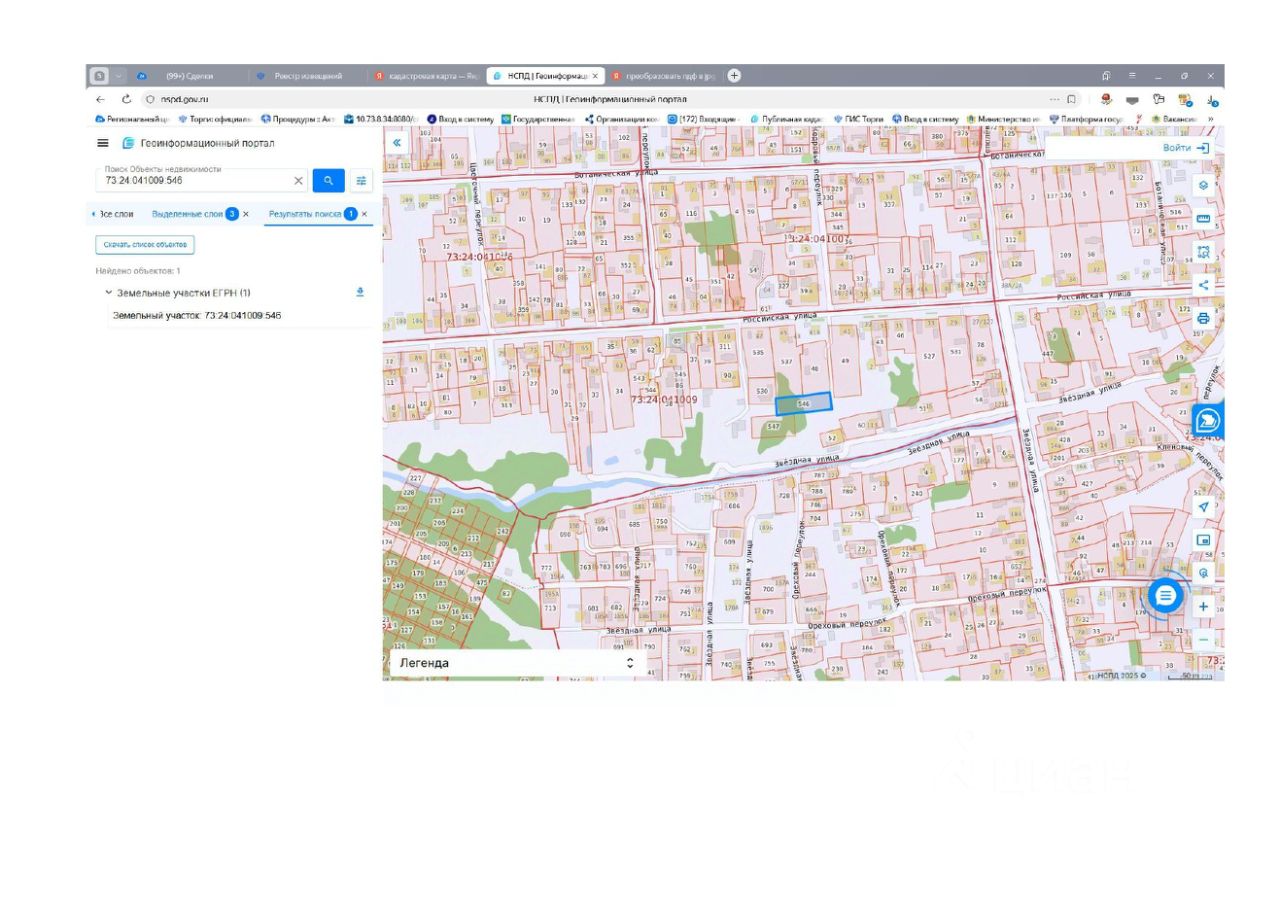Collapse the side panel with double chevron
1280x904 pixels.
397,143
